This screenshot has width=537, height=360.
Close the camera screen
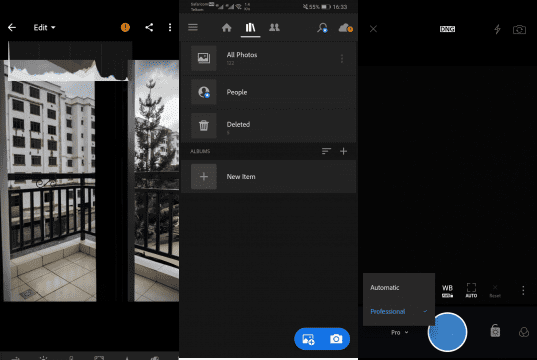pos(373,29)
